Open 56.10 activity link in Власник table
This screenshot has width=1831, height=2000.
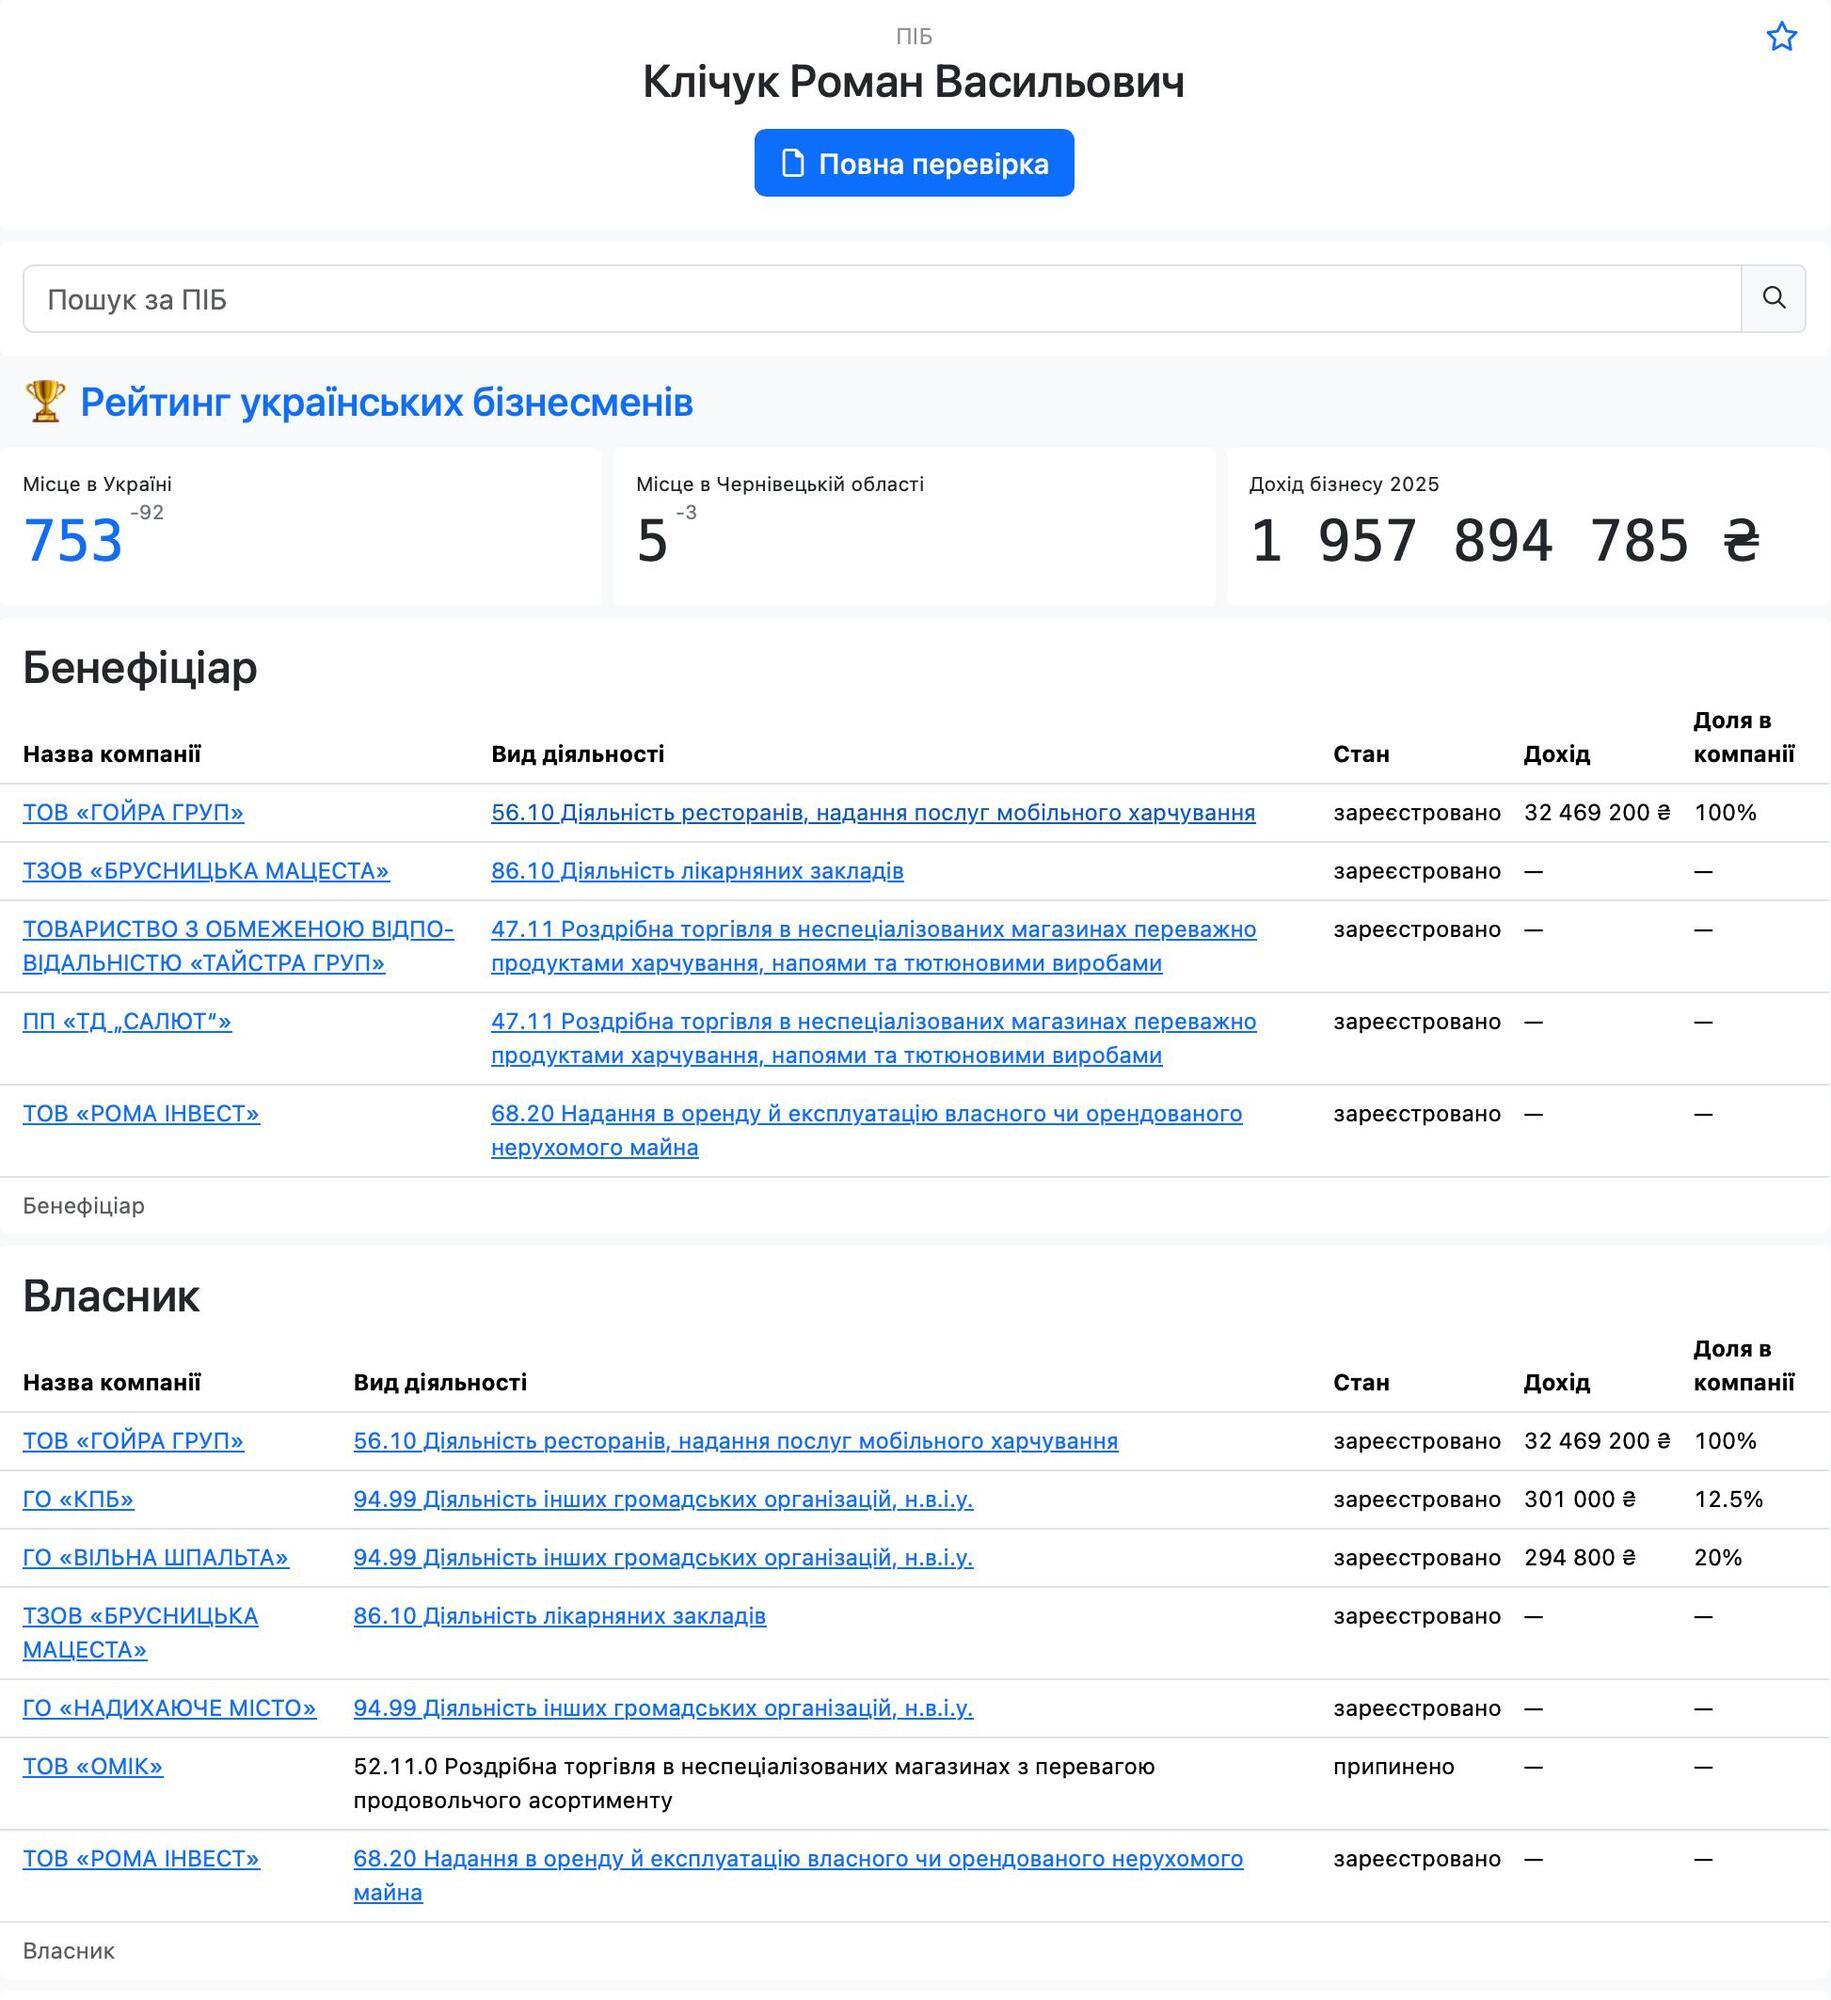point(735,1440)
